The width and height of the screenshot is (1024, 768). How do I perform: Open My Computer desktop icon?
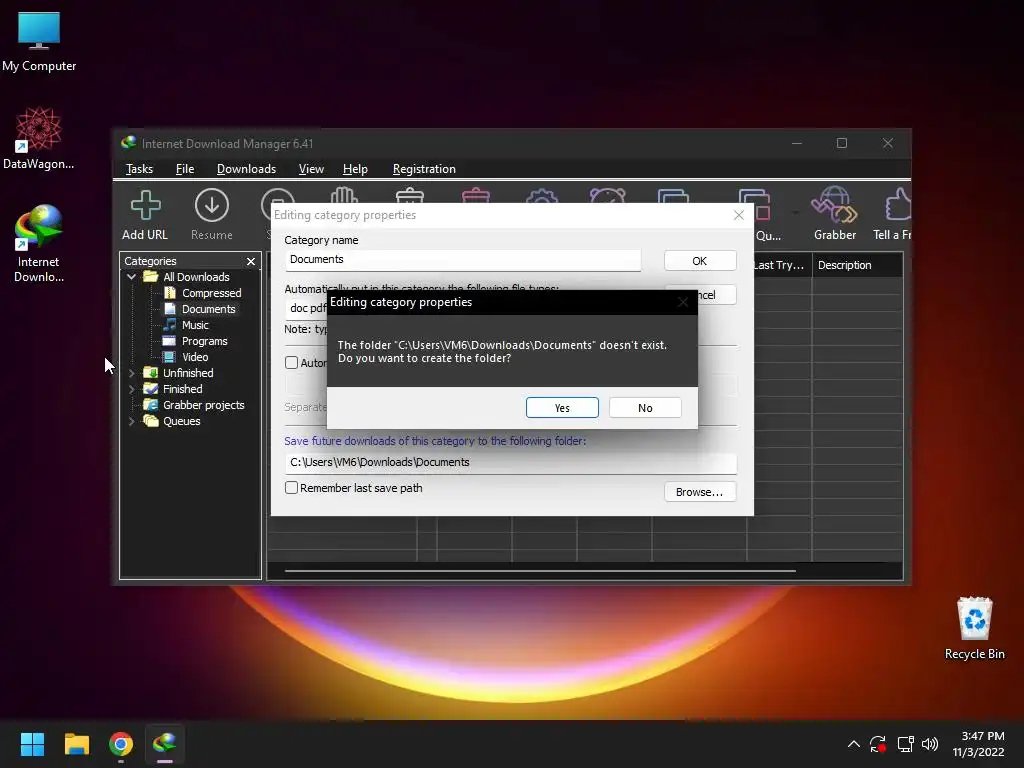(x=39, y=42)
